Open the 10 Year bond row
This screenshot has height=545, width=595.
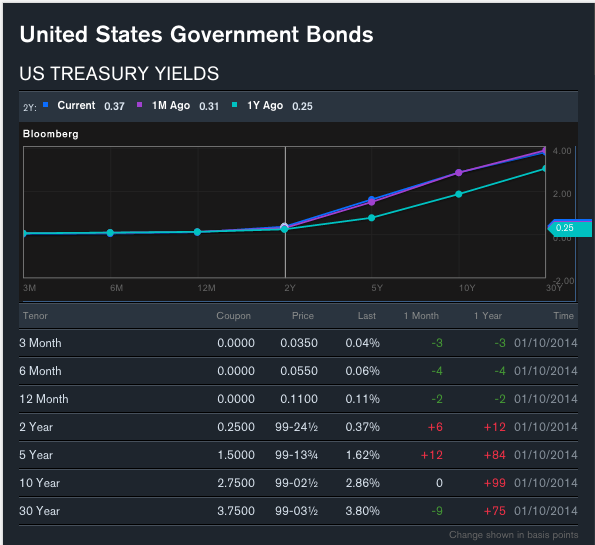298,483
